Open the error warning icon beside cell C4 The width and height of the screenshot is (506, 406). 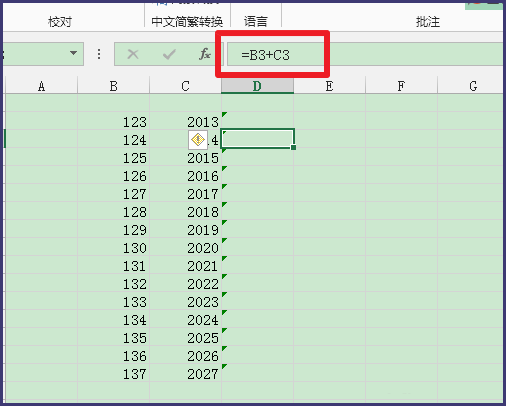[x=198, y=140]
